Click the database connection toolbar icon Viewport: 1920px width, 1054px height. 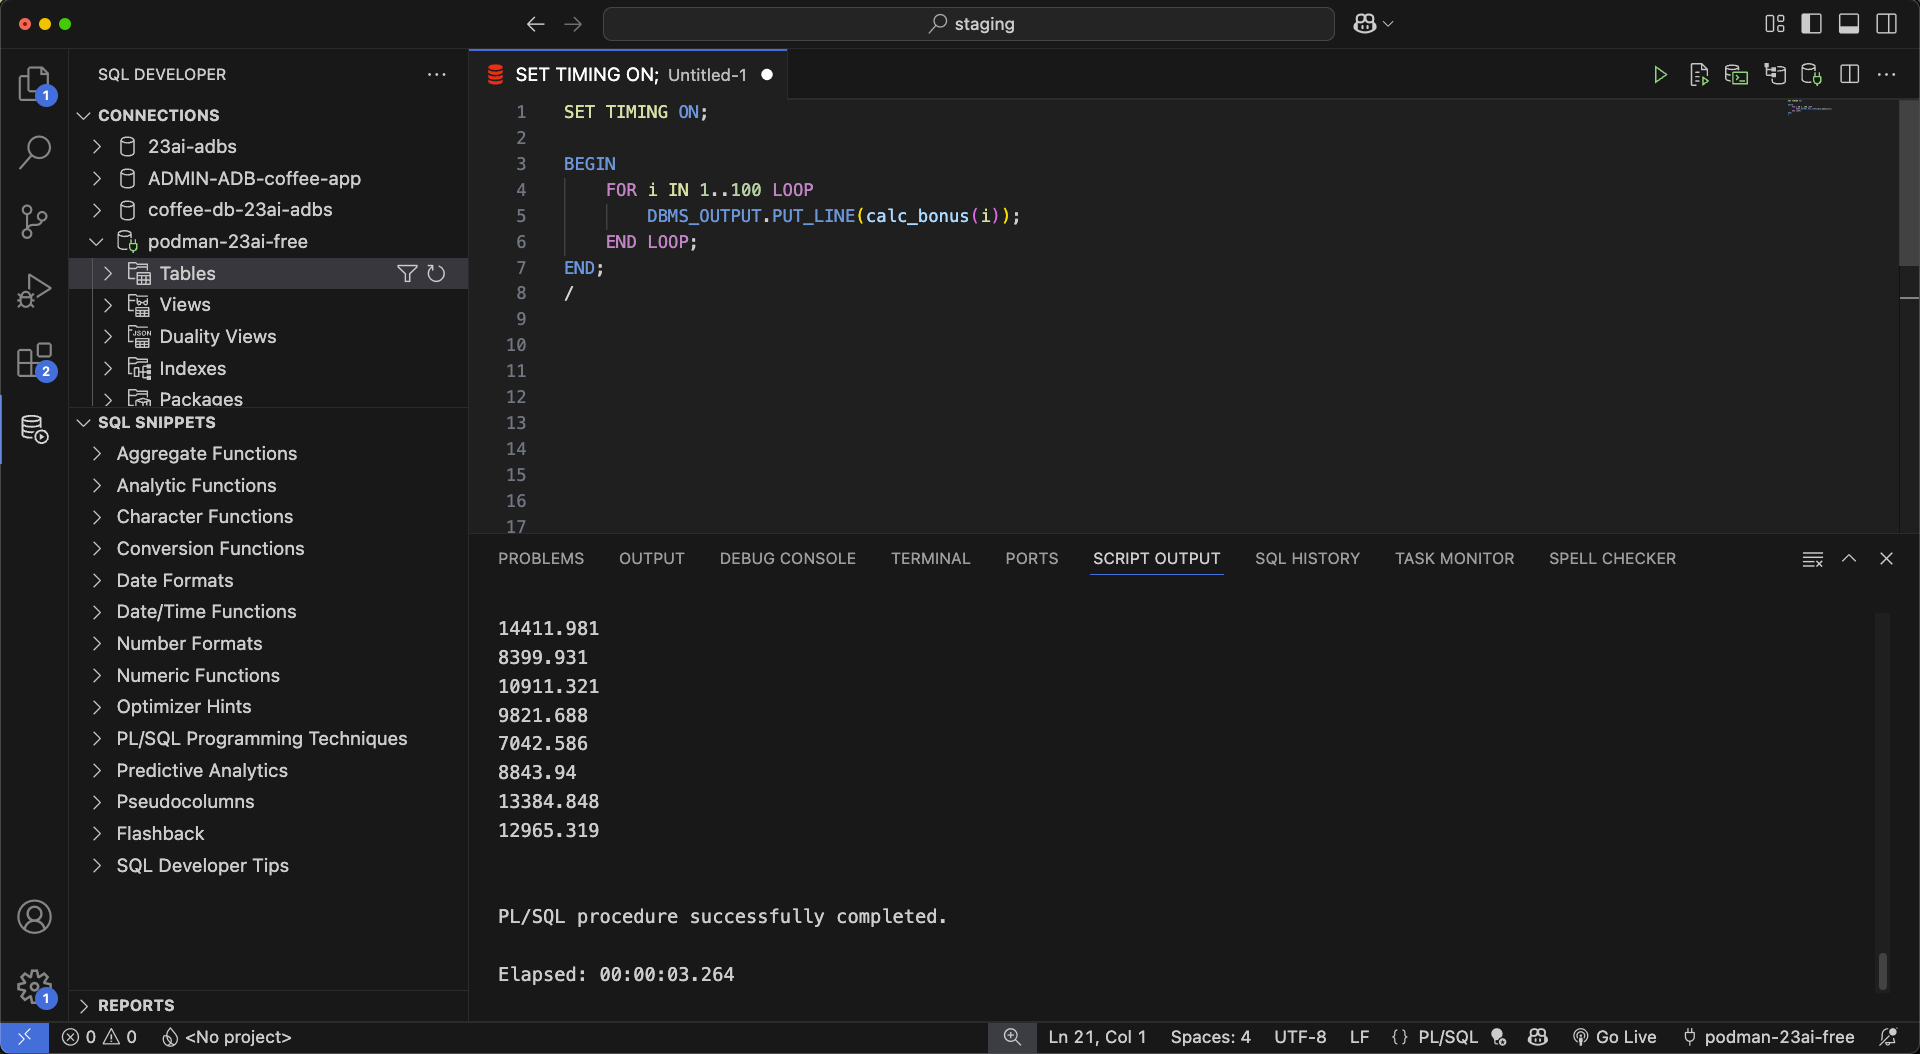pos(1811,75)
